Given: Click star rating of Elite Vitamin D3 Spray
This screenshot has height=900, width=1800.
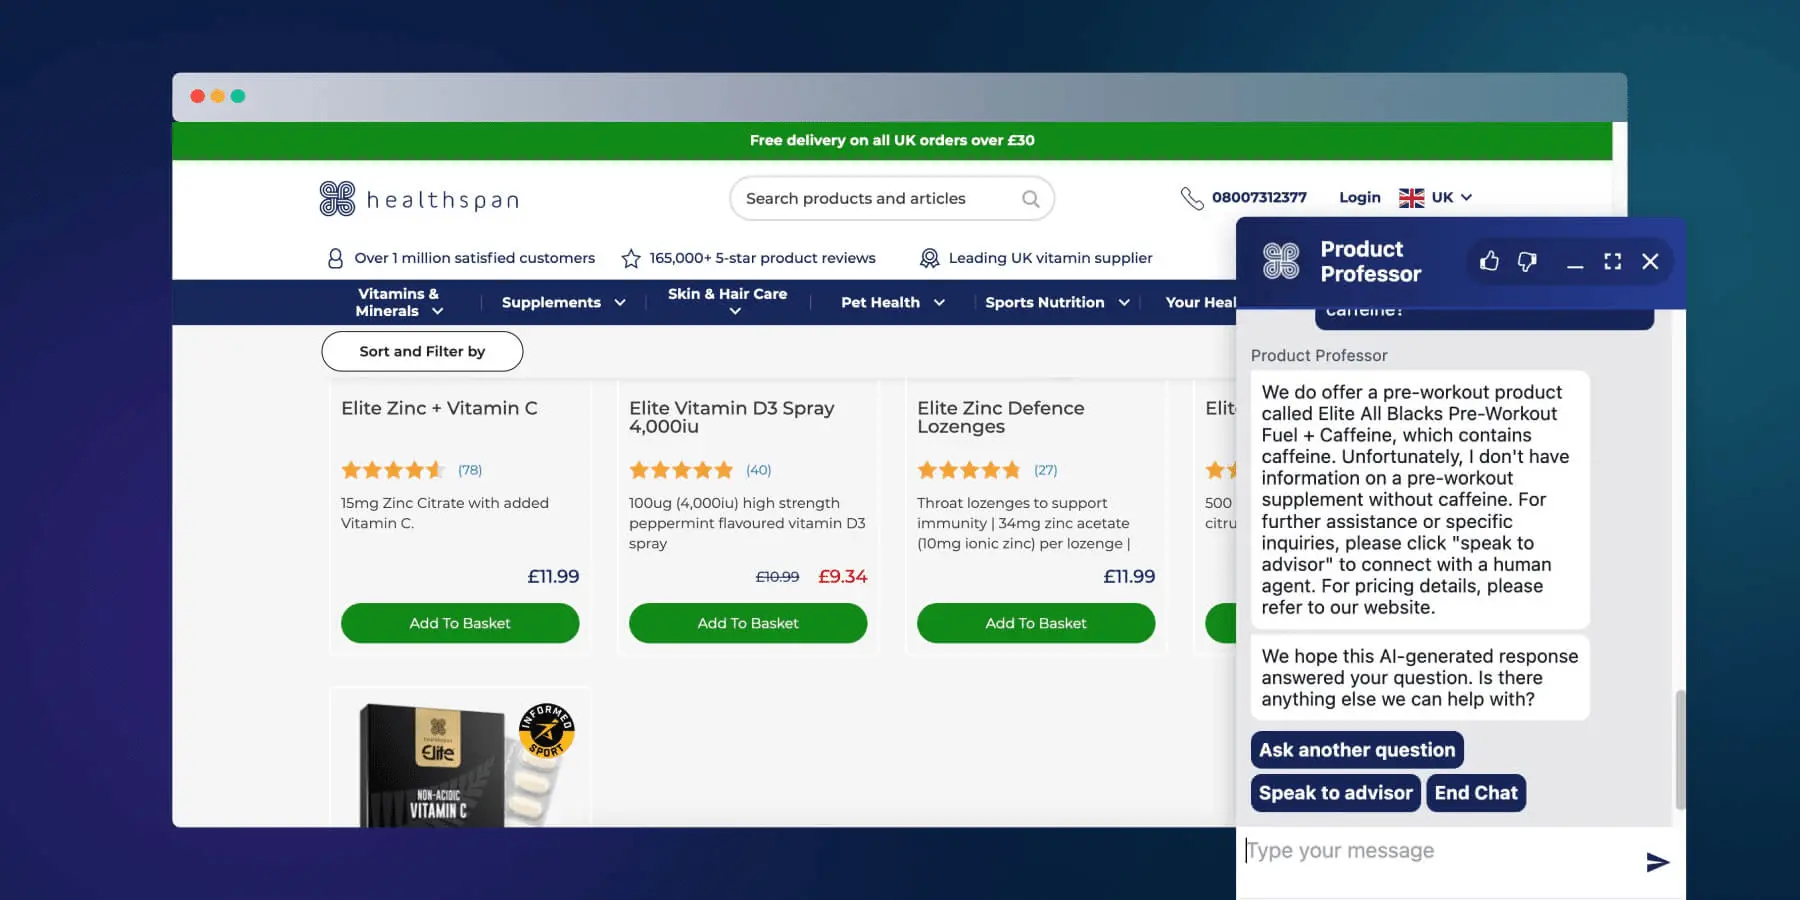Looking at the screenshot, I should (x=681, y=470).
